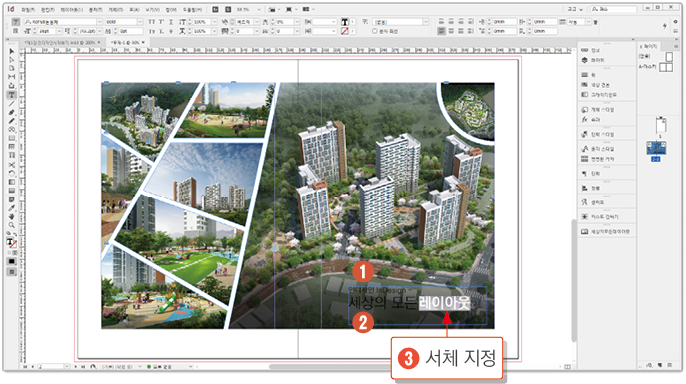Open the Glyphs panel

tap(592, 202)
